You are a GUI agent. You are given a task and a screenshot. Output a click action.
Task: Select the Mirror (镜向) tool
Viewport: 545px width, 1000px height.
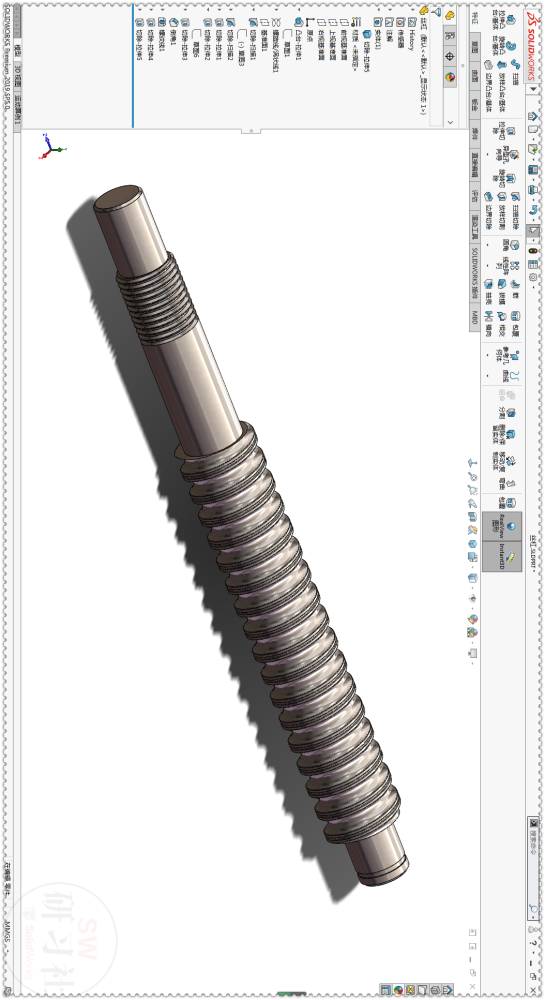(488, 316)
